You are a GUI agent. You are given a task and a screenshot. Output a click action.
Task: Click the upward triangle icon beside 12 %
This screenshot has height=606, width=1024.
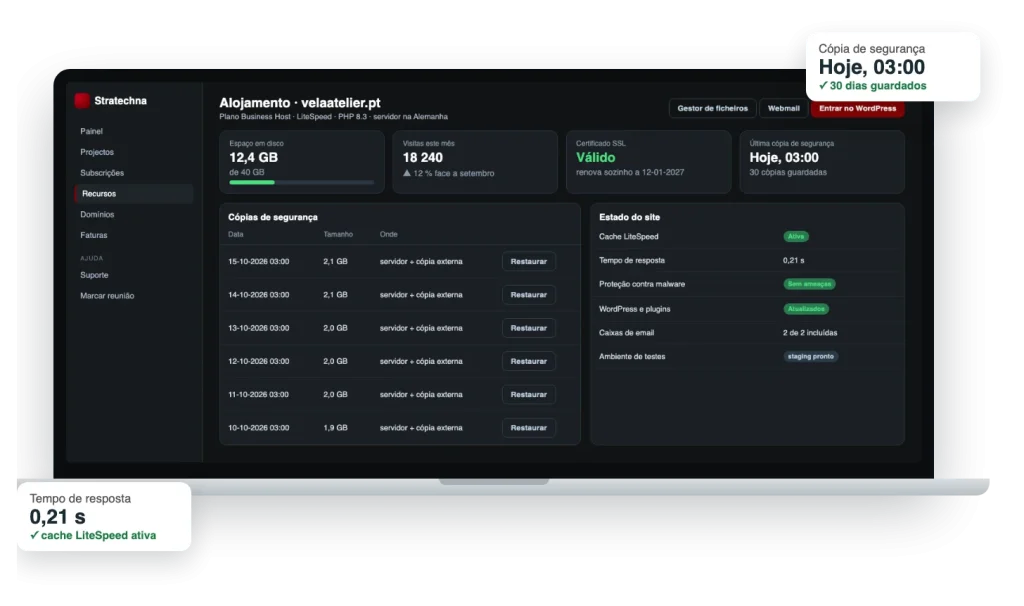coord(407,173)
